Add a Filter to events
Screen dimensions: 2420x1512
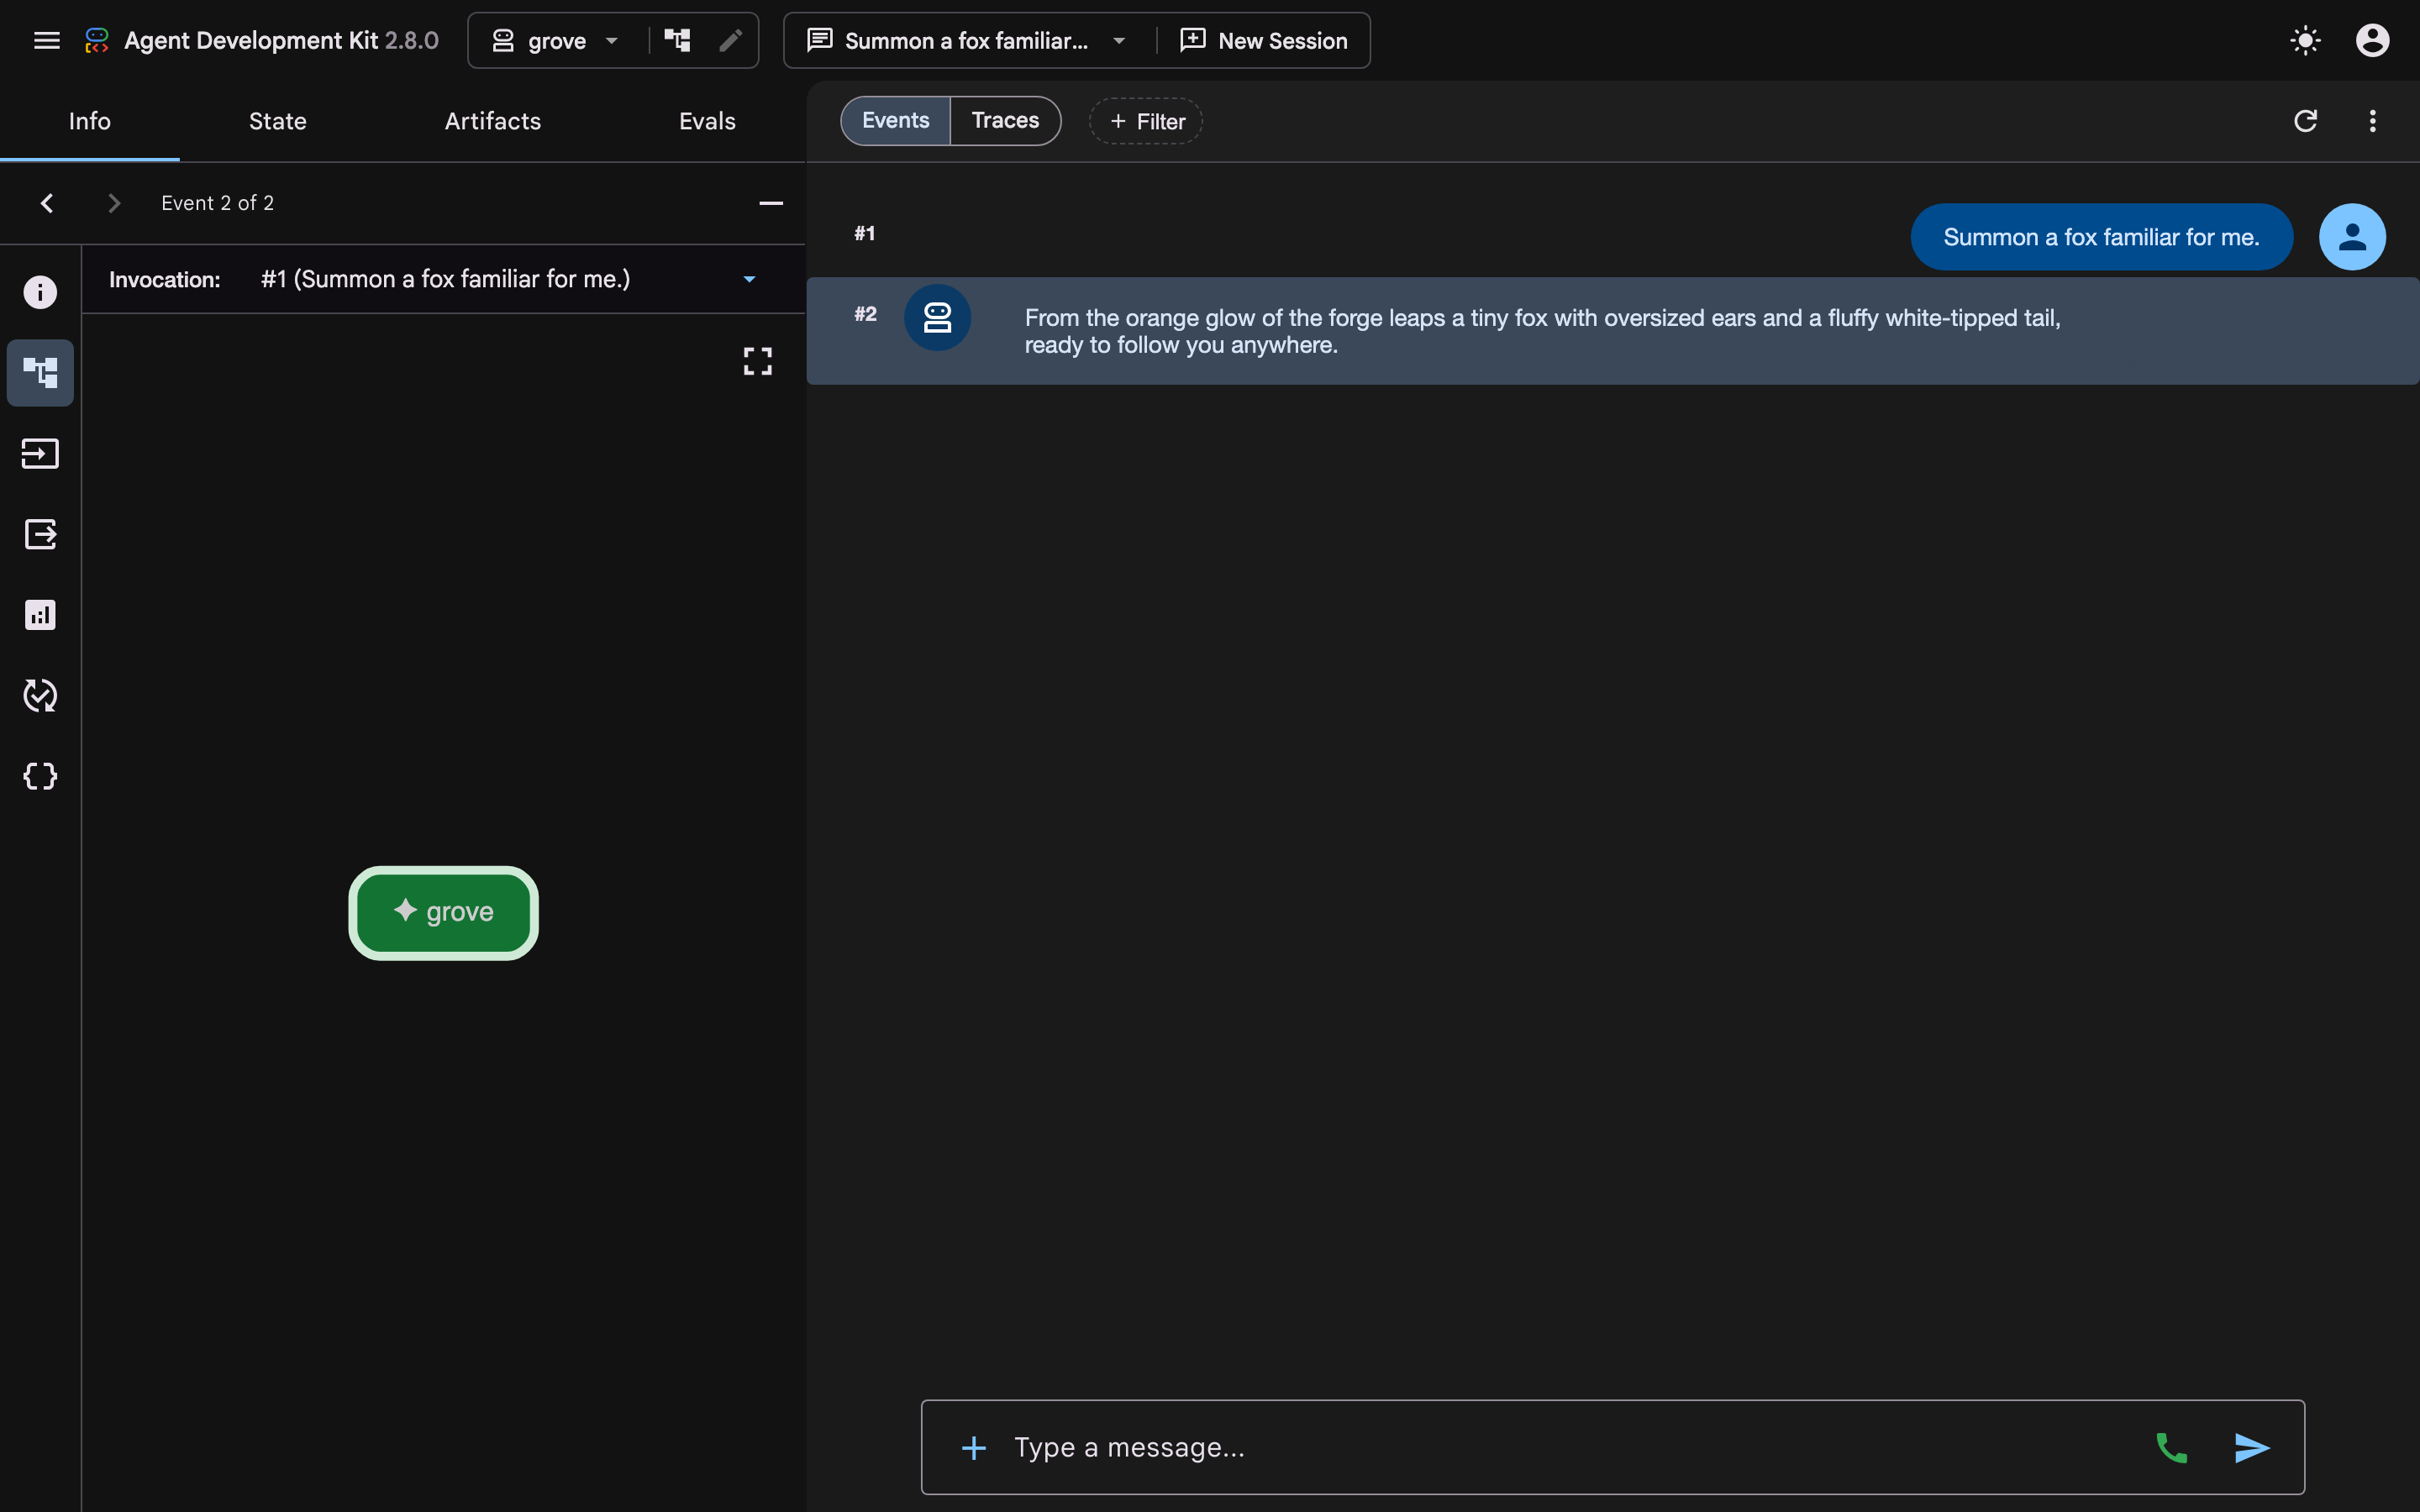pyautogui.click(x=1146, y=121)
